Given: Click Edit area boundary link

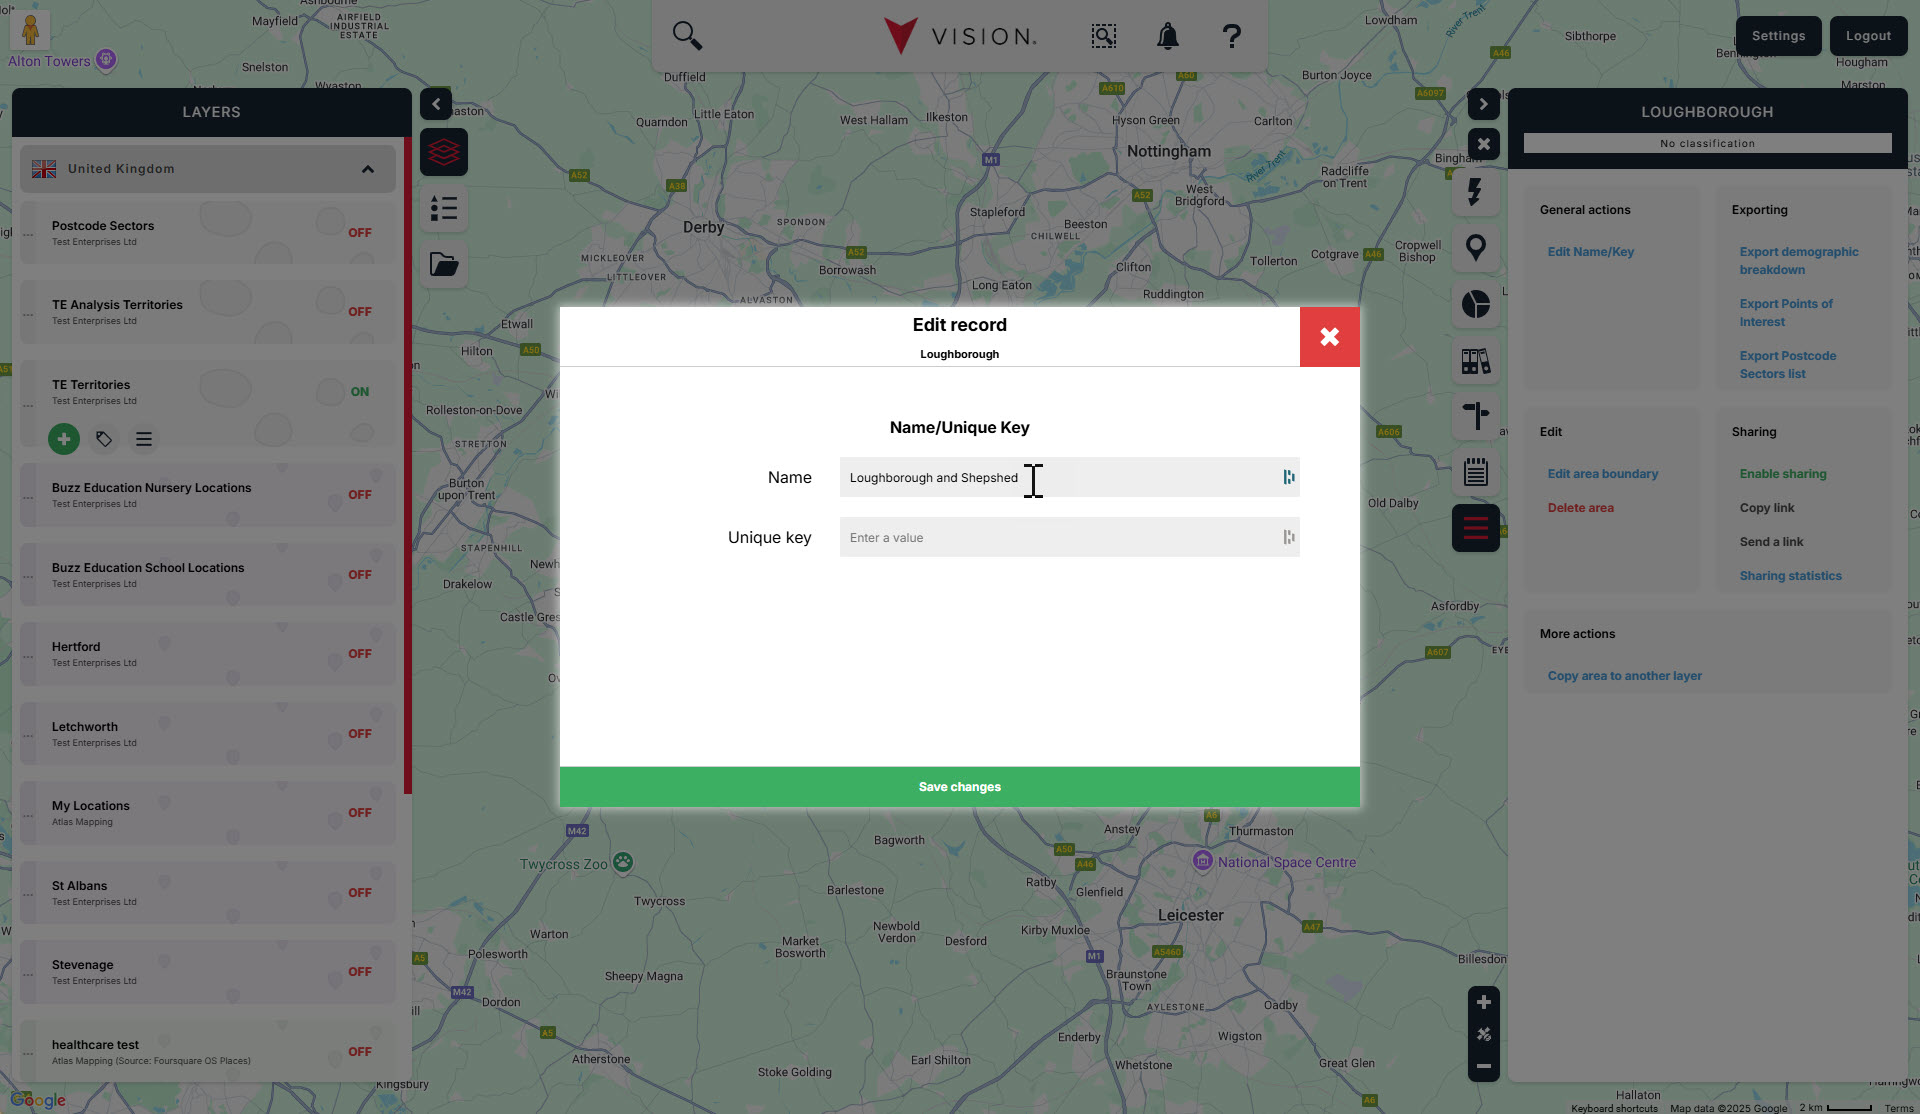Looking at the screenshot, I should coord(1603,474).
